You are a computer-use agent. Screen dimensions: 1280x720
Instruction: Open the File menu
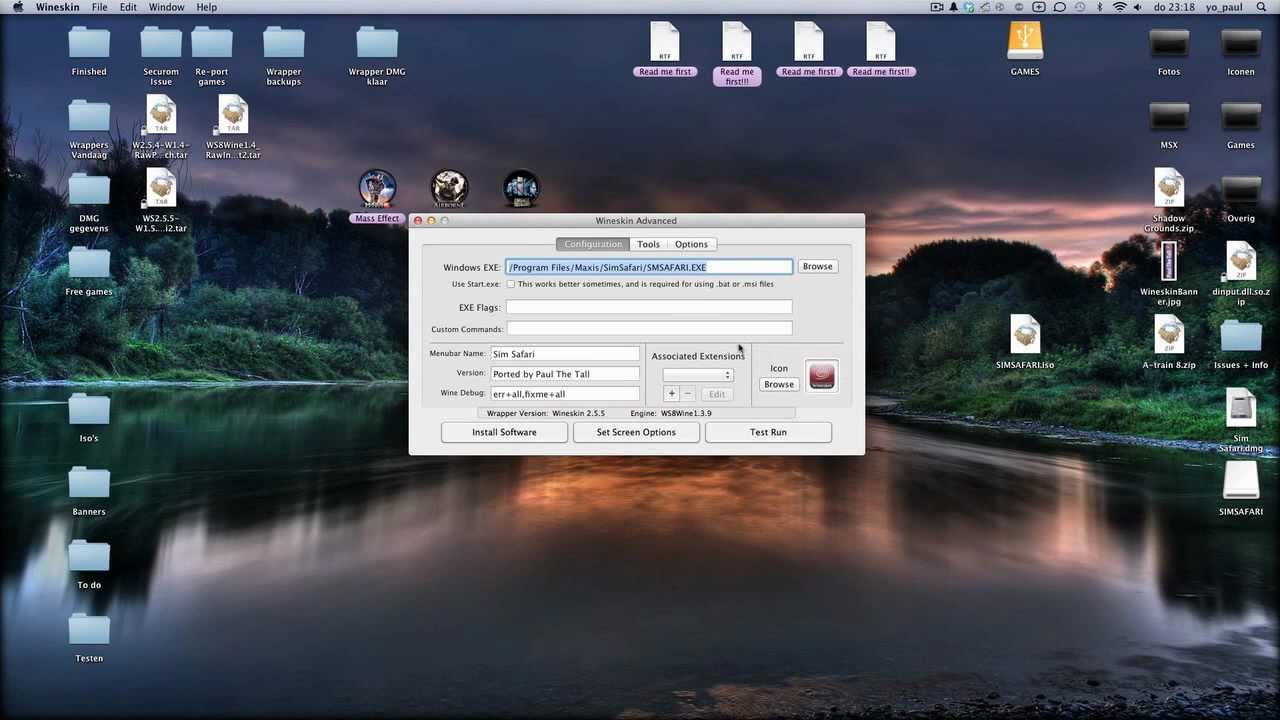point(100,7)
